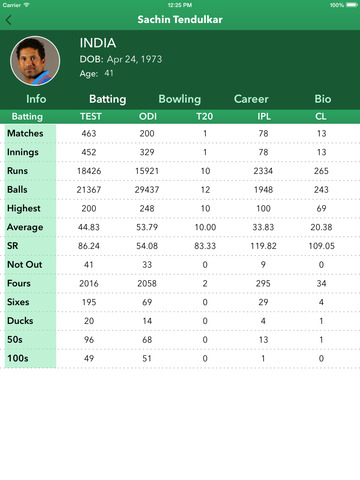Tap the CL column header
Image resolution: width=360 pixels, height=480 pixels.
(321, 116)
